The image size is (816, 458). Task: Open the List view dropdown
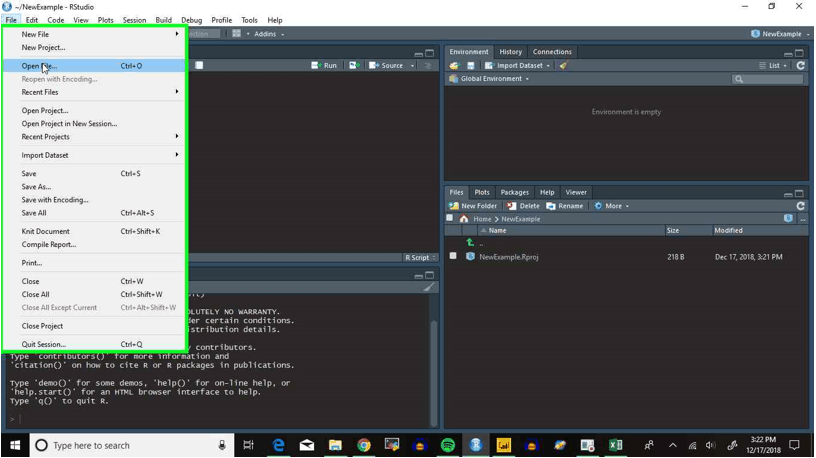773,66
